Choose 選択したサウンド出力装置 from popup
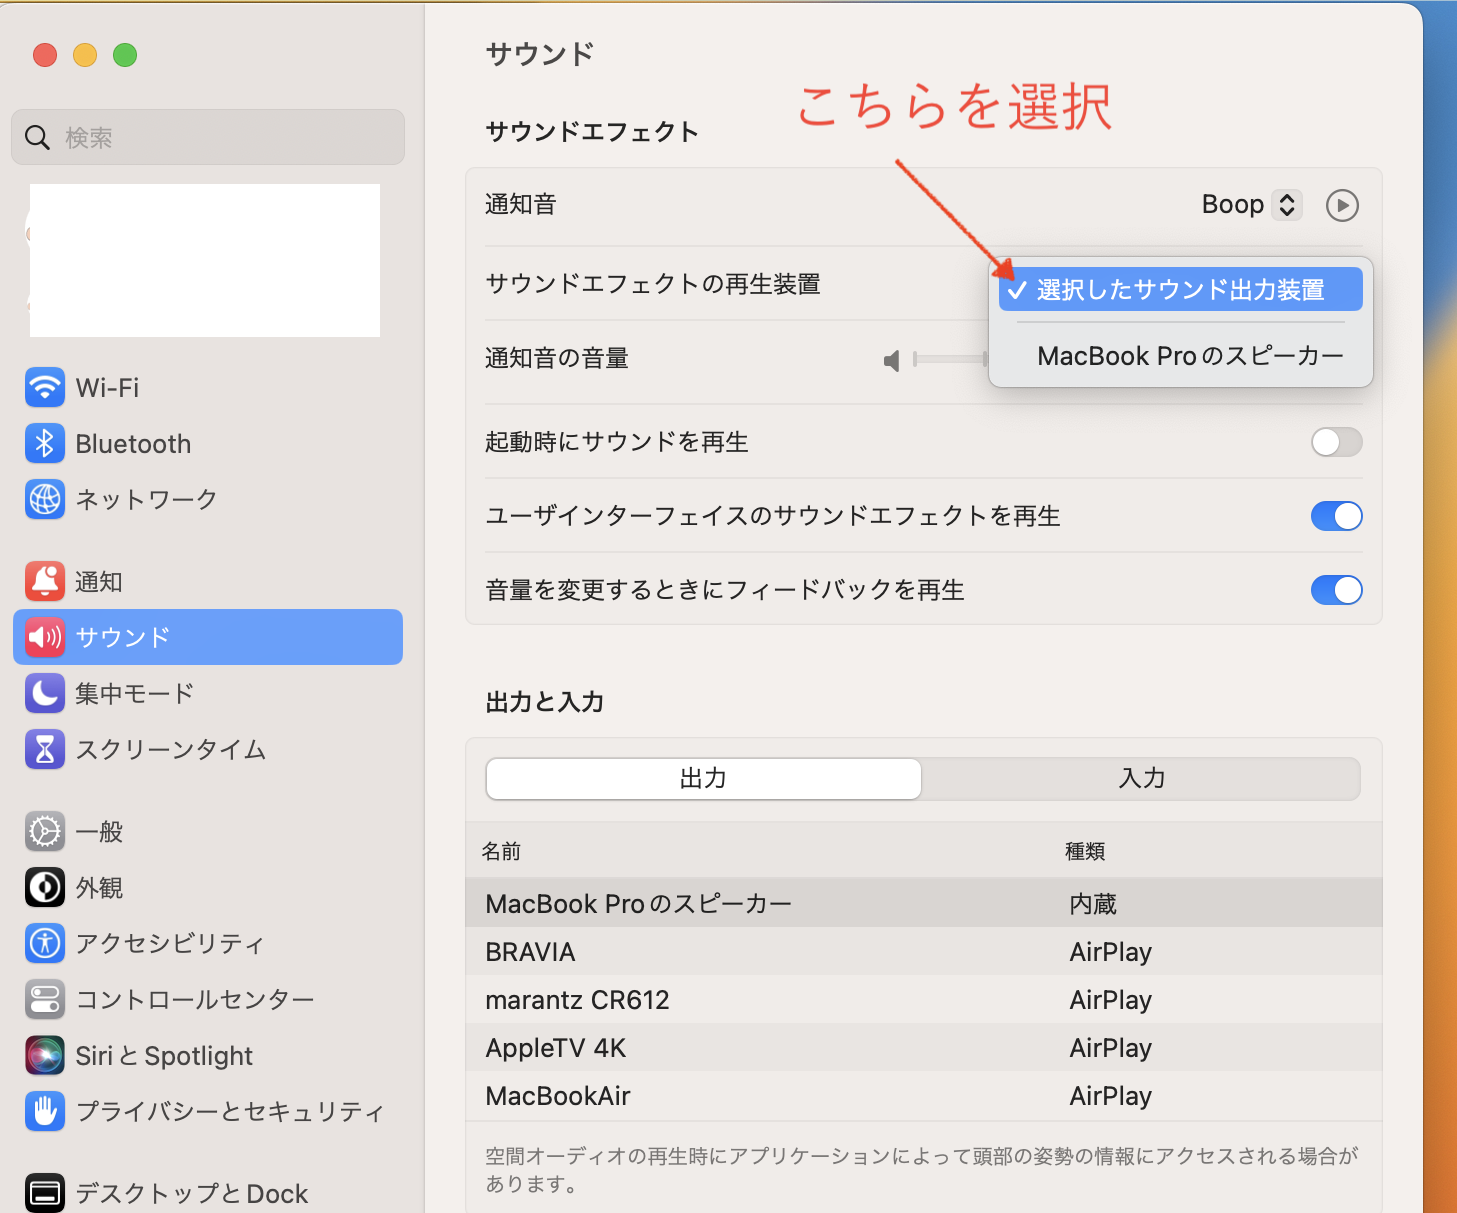1457x1213 pixels. (1180, 290)
